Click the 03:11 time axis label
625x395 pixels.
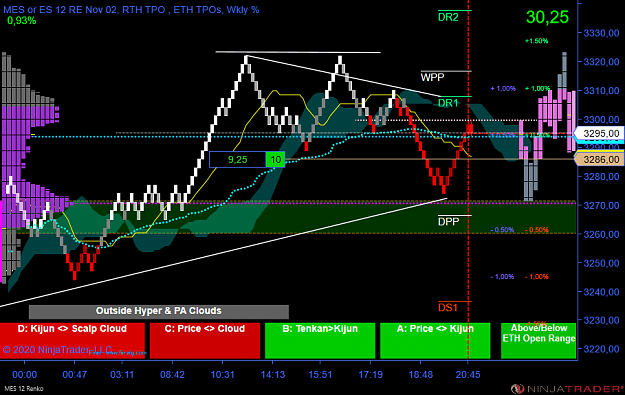122,375
